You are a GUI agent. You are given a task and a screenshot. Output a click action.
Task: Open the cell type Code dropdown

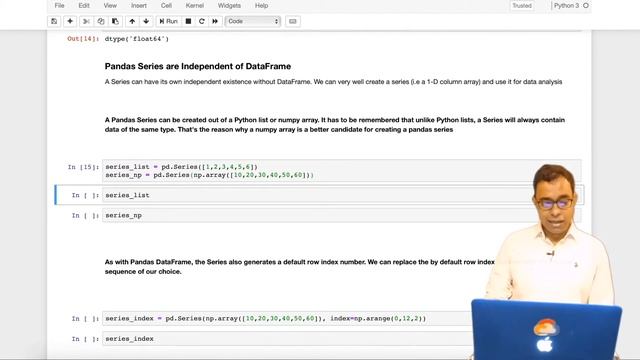[253, 21]
